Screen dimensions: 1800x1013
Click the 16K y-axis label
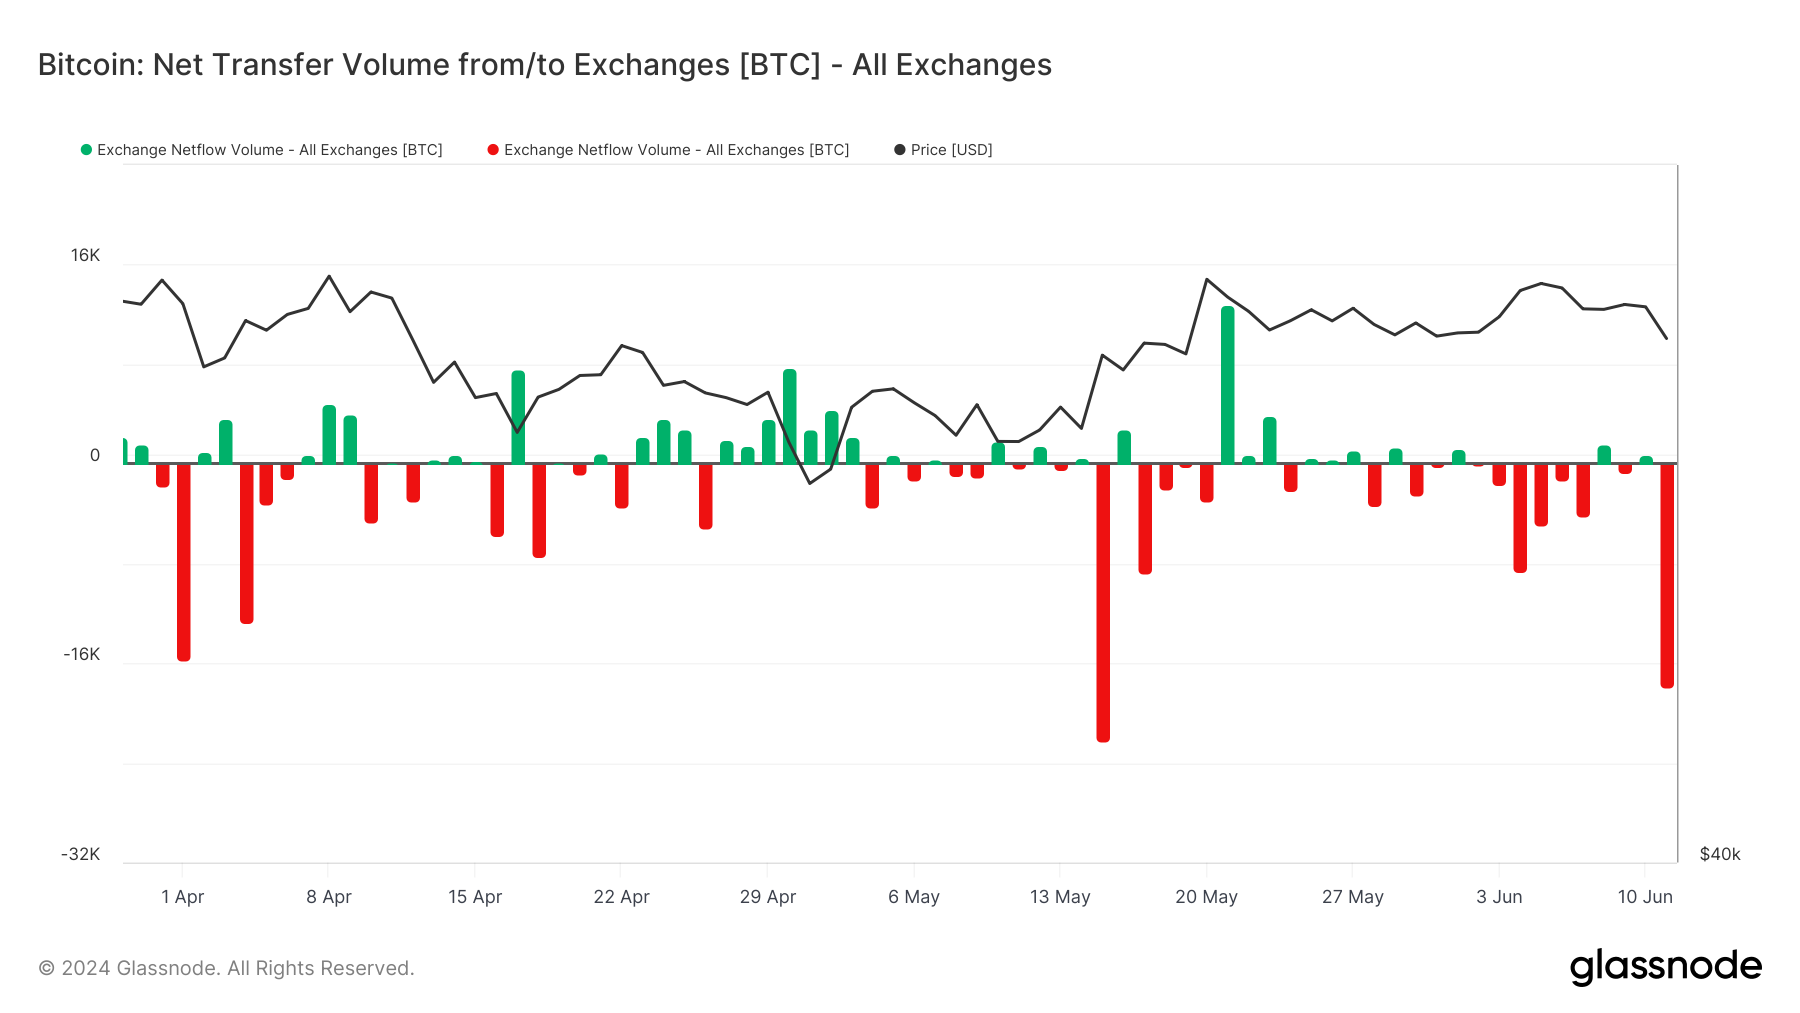(x=85, y=256)
